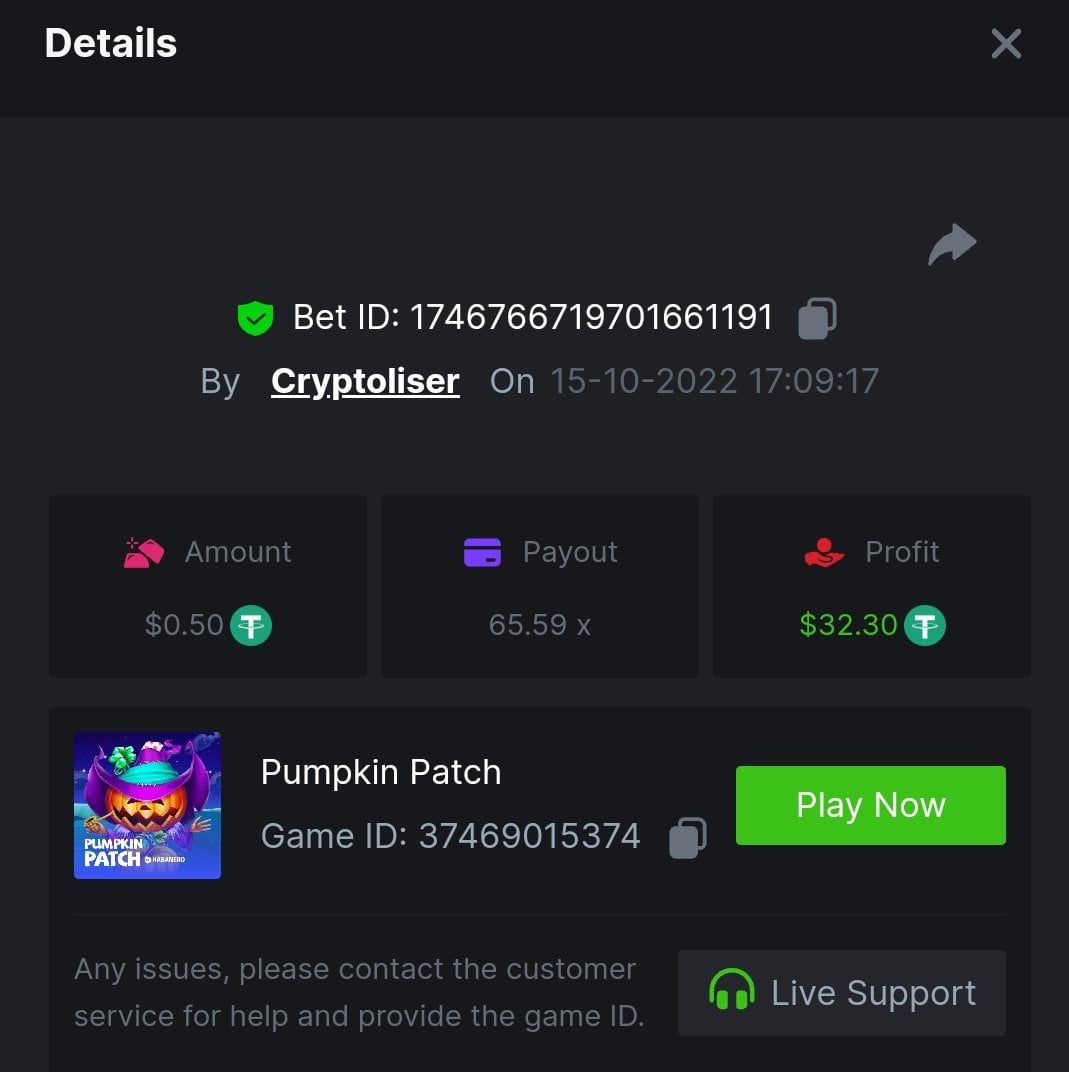Open the Cryptoliser user profile link
The width and height of the screenshot is (1069, 1072).
[365, 381]
